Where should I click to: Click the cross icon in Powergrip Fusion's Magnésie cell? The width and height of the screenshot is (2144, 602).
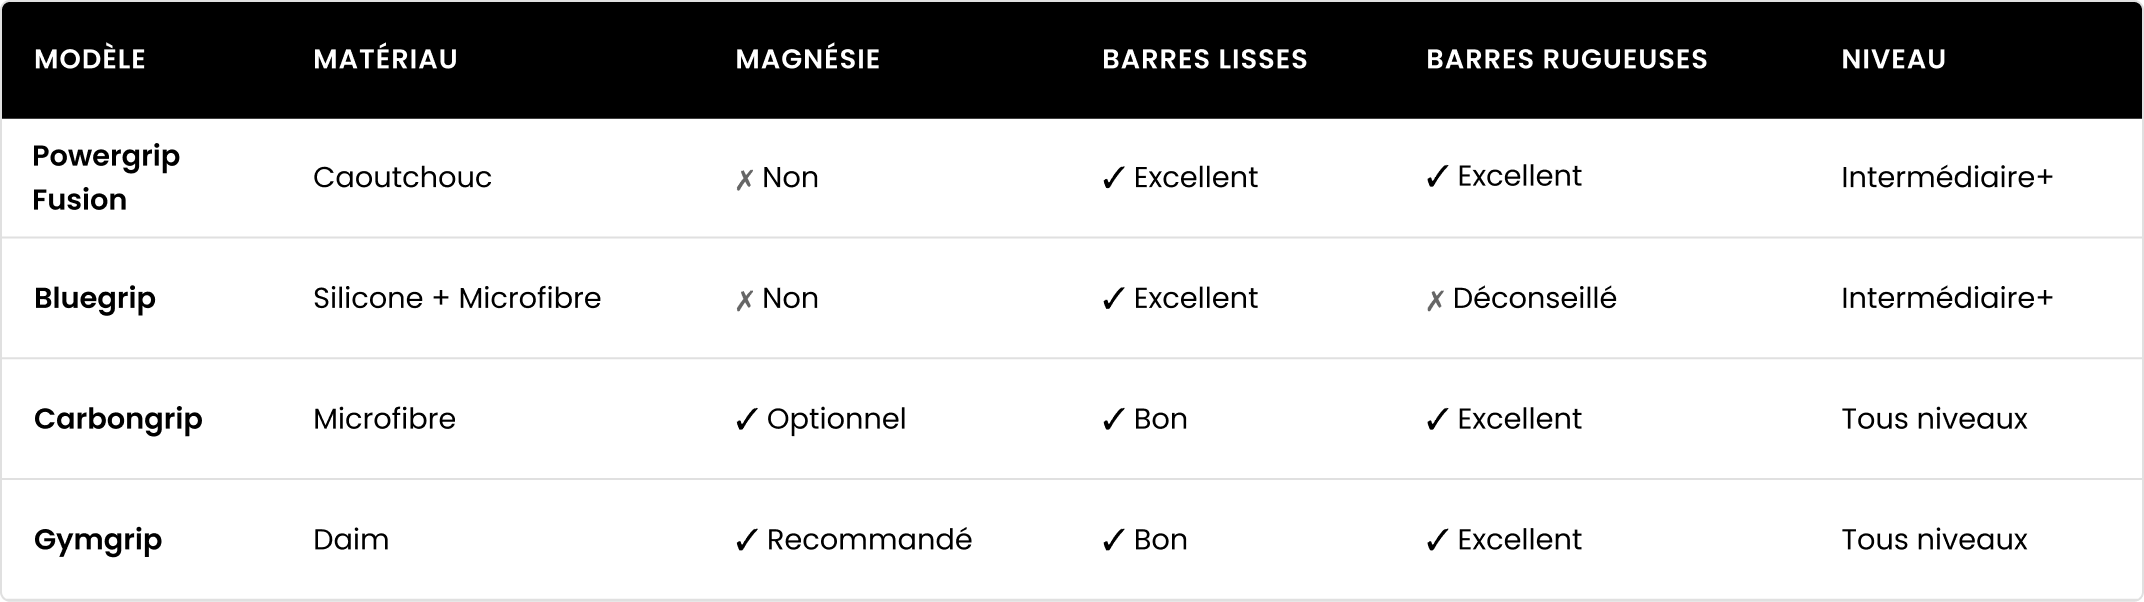tap(745, 180)
